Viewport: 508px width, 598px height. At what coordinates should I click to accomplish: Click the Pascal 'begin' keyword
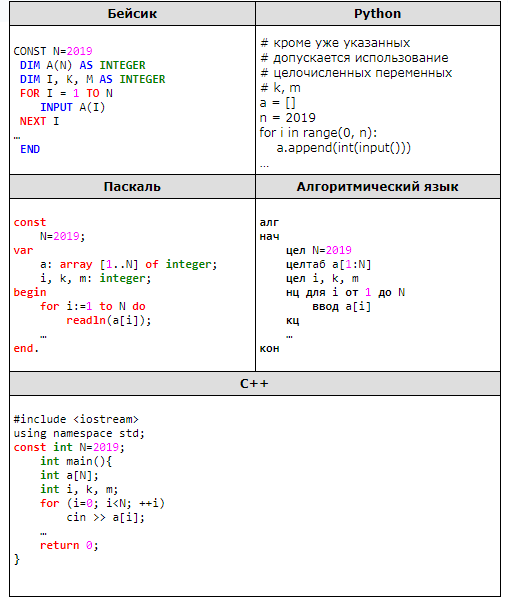30,293
